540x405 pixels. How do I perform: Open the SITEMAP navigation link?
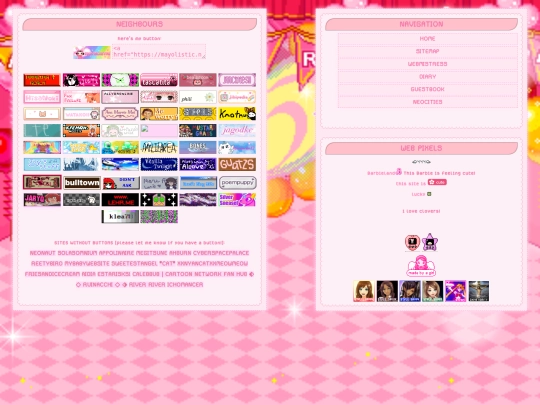point(427,51)
